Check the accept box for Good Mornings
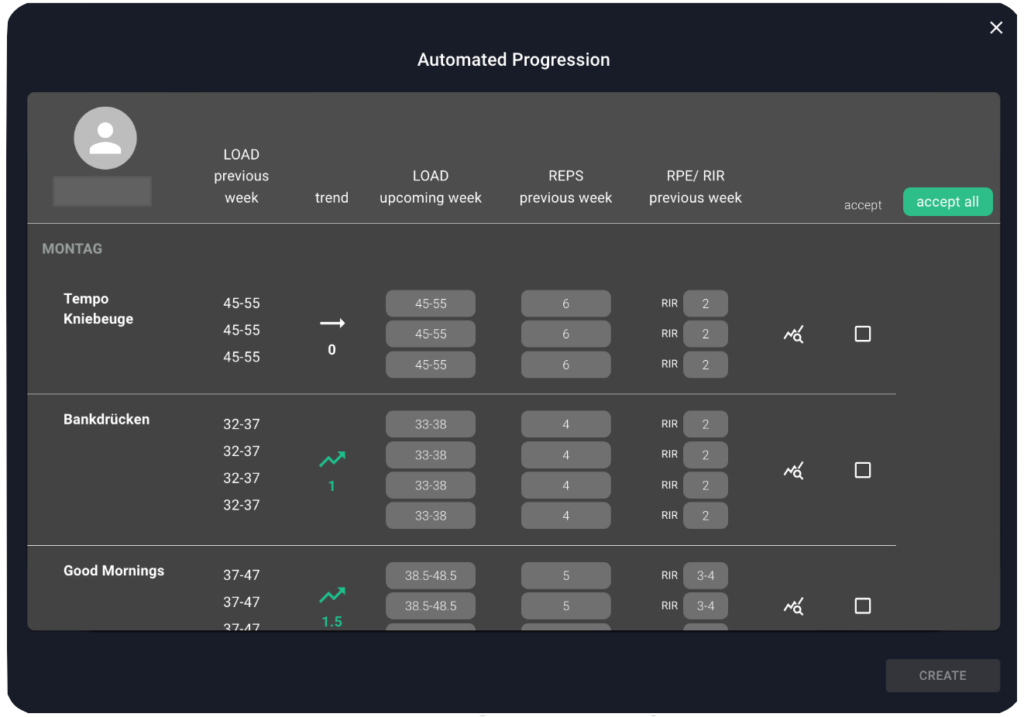Viewport: 1024px width, 717px height. coord(863,606)
